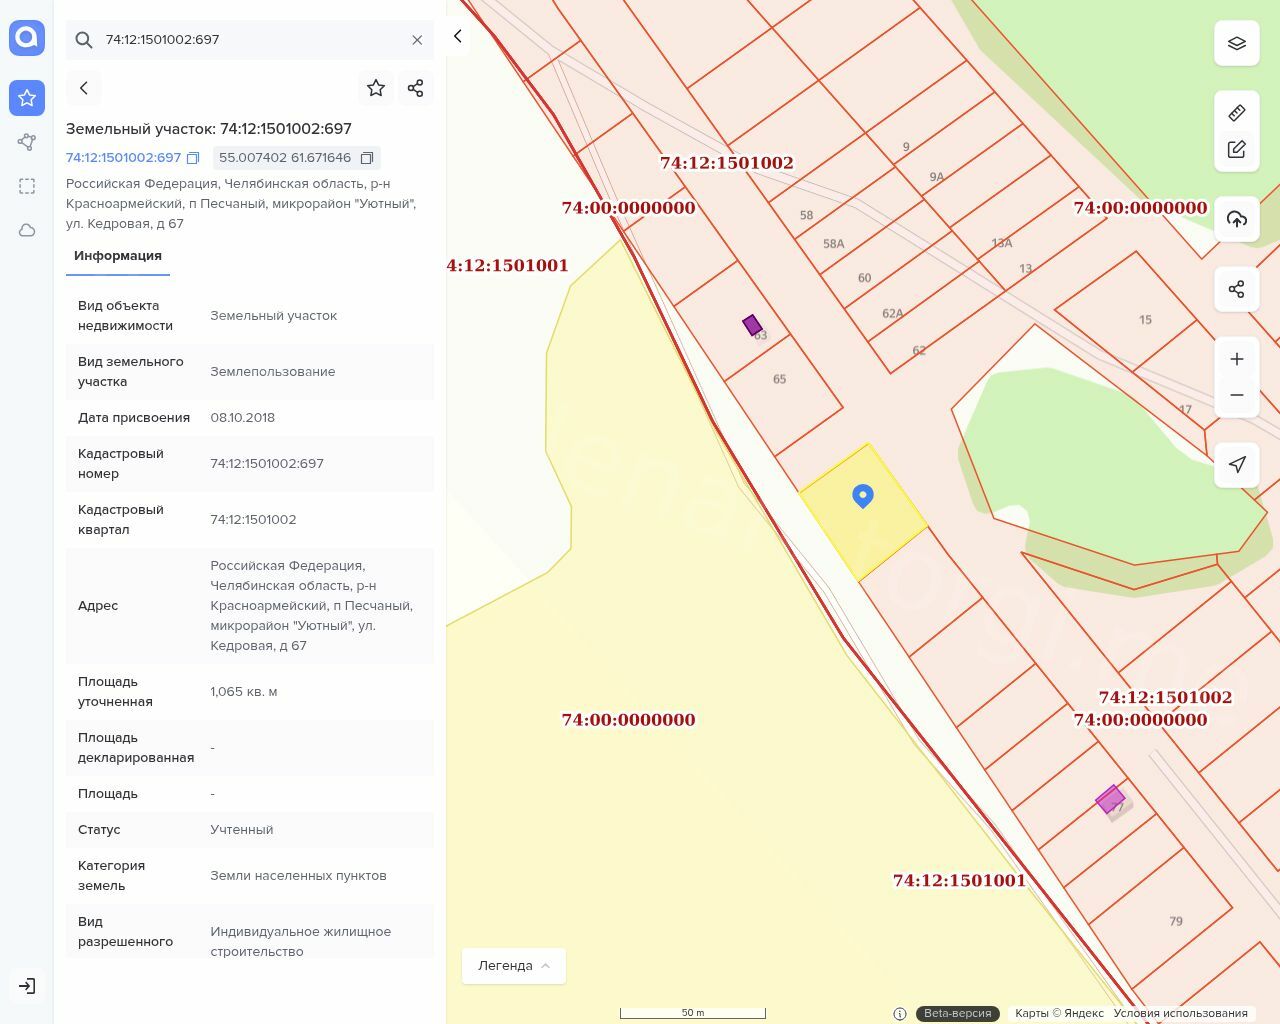Viewport: 1280px width, 1024px height.
Task: Expand the Легенда panel
Action: (x=514, y=966)
